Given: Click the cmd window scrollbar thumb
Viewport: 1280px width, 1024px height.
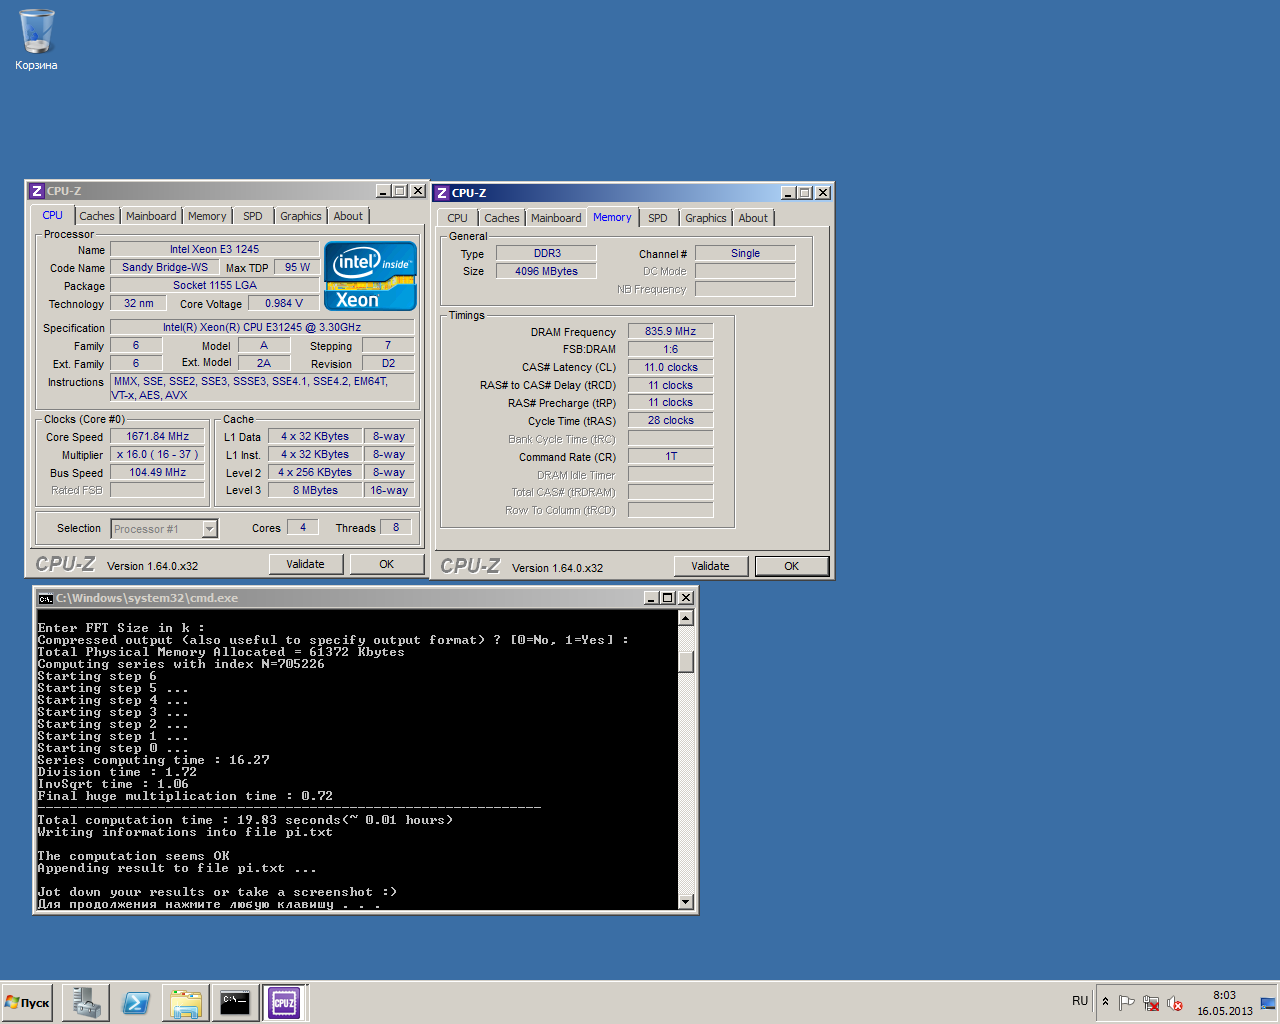Looking at the screenshot, I should pos(686,661).
